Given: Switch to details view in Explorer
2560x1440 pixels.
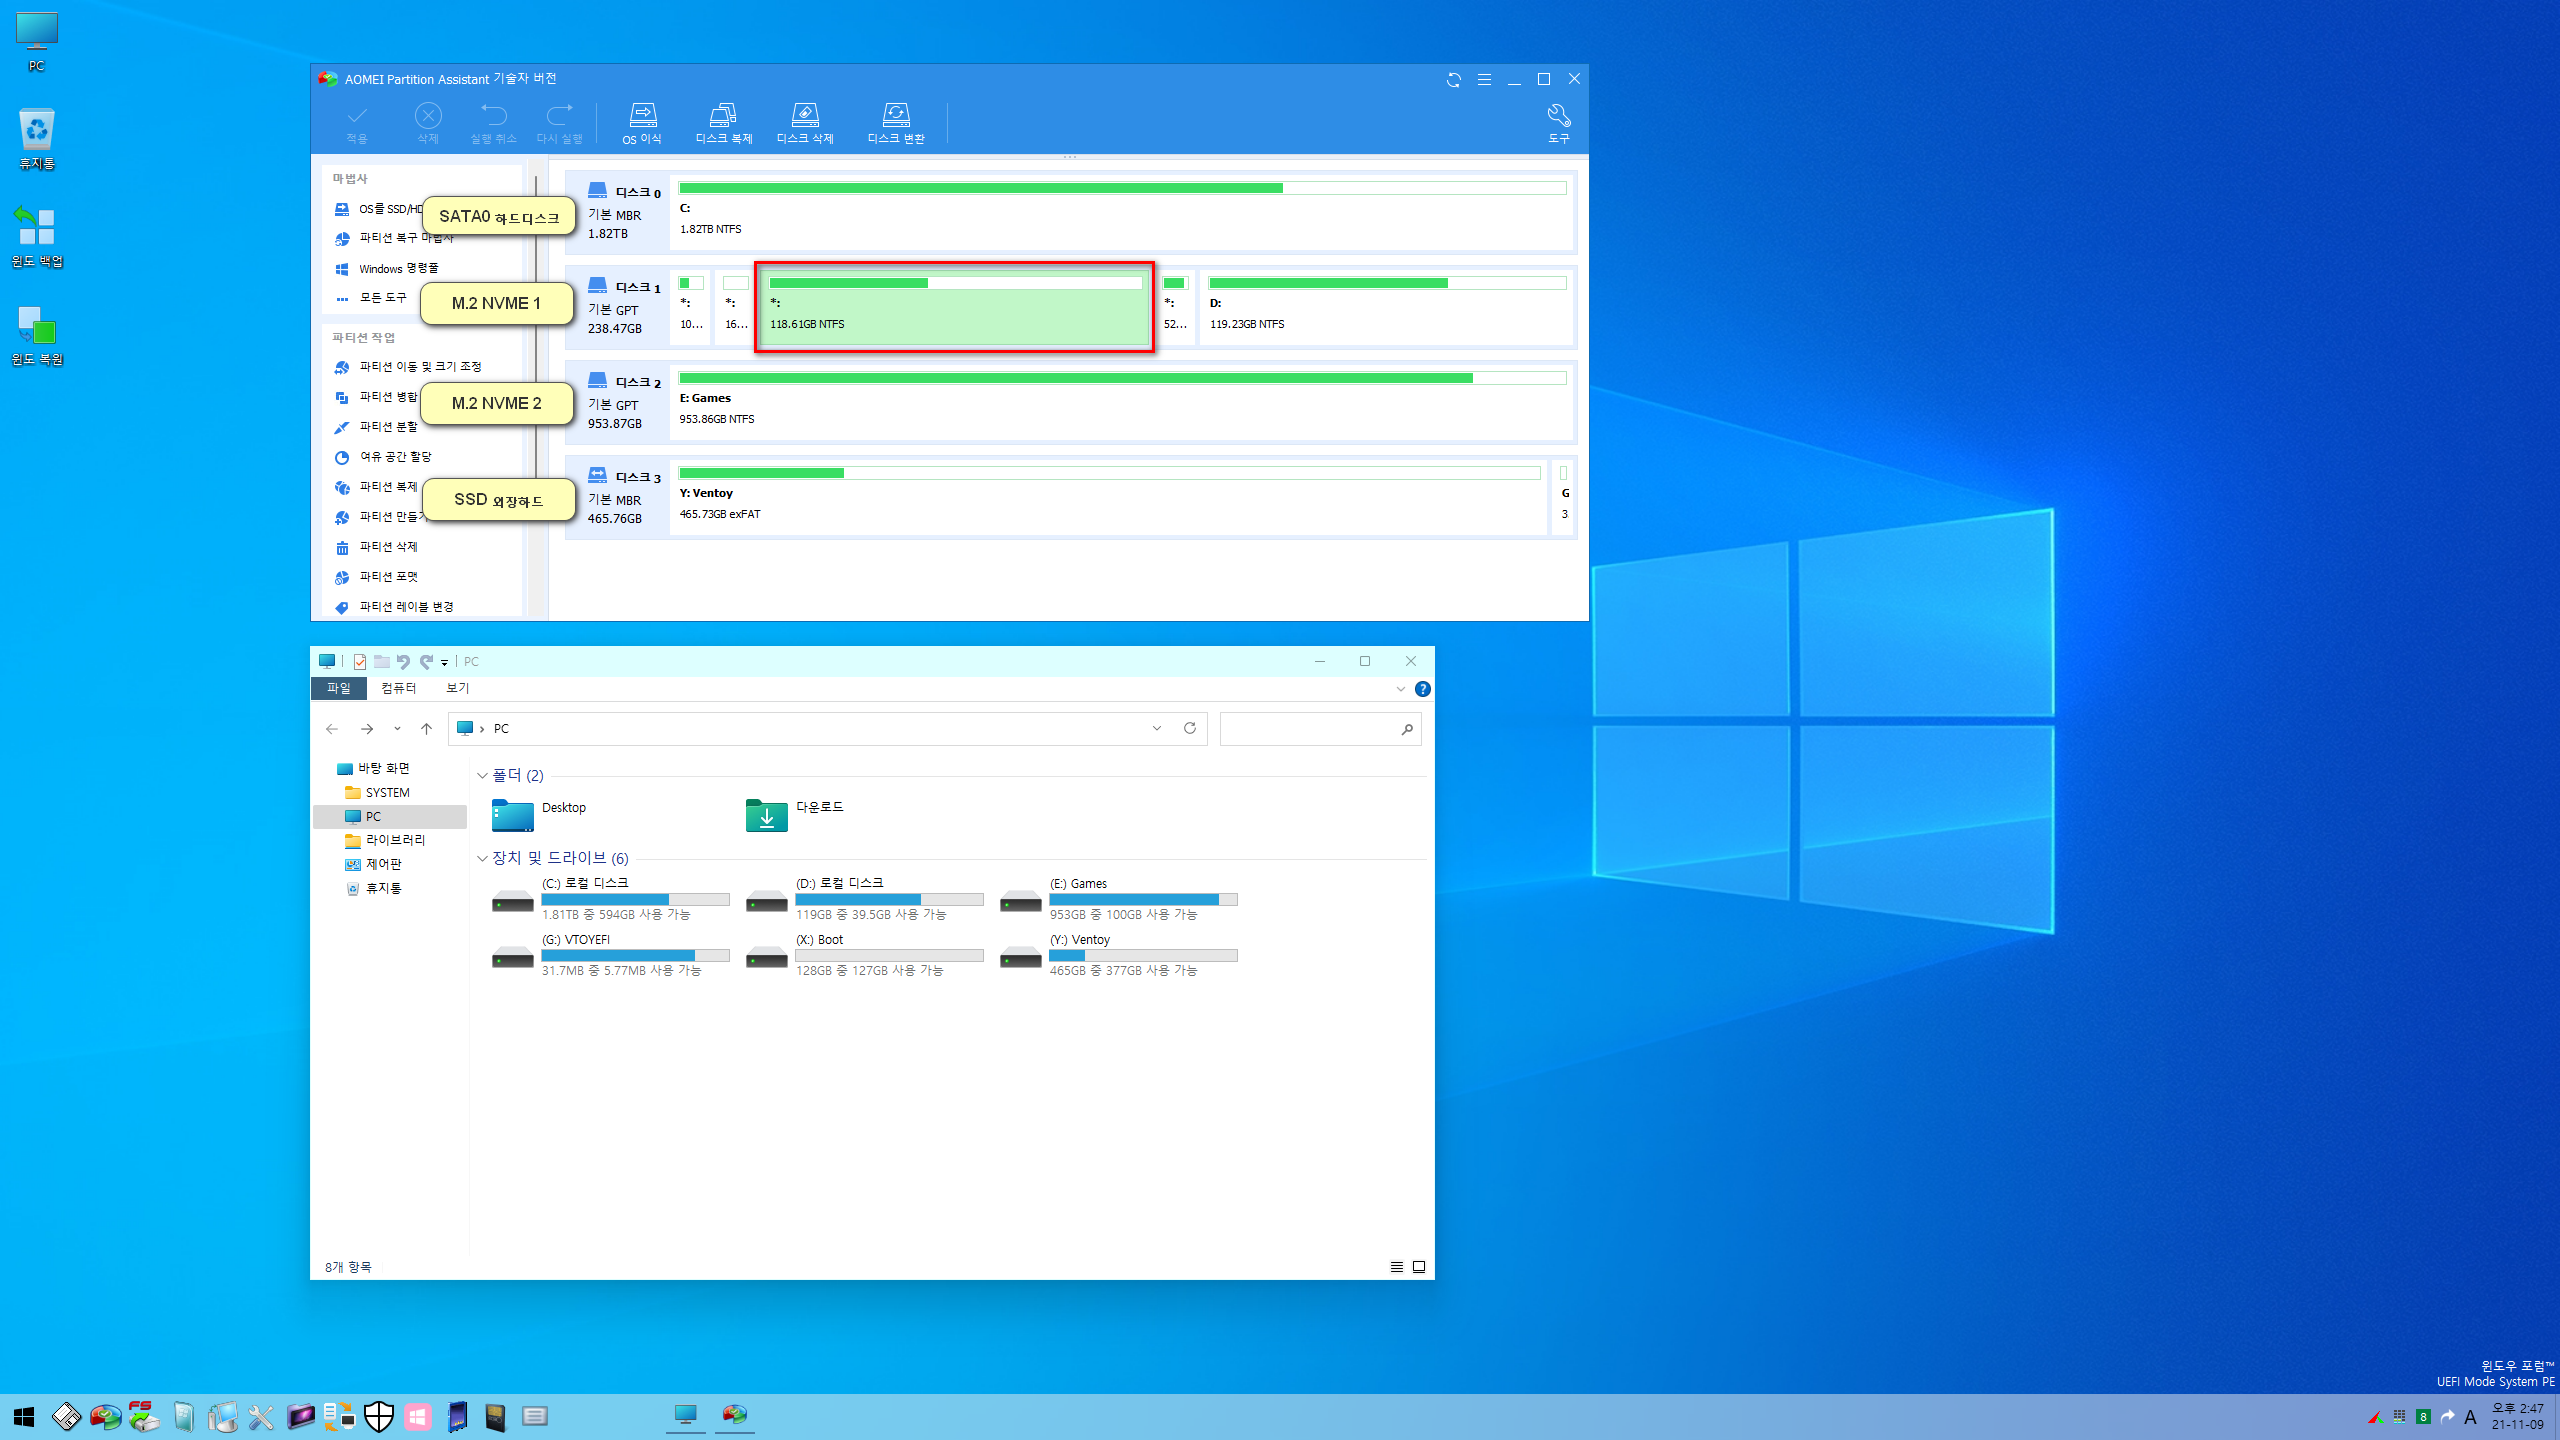Looking at the screenshot, I should 1397,1267.
